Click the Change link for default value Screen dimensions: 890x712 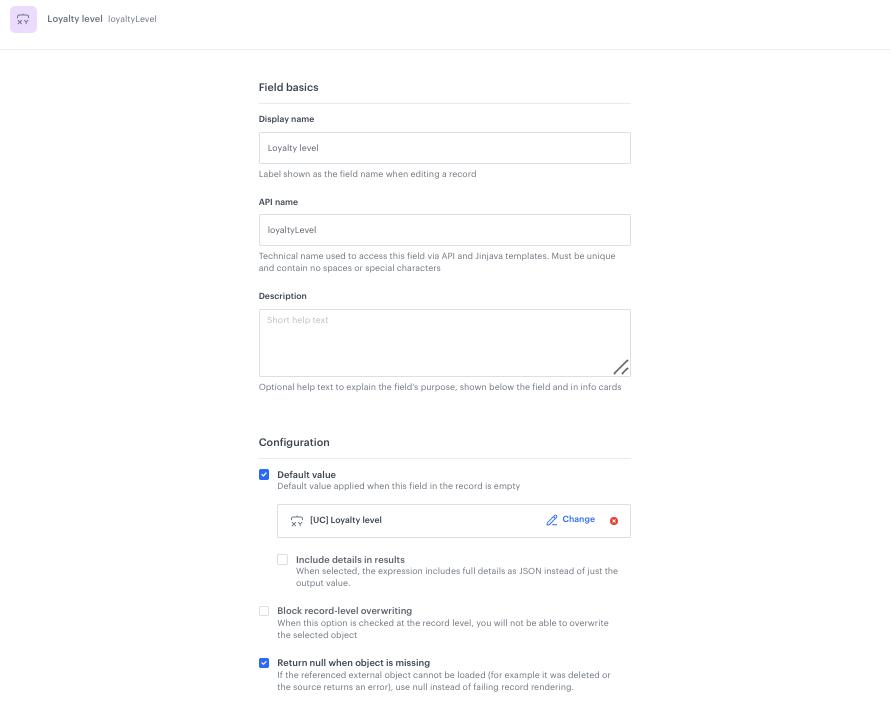[x=578, y=520]
